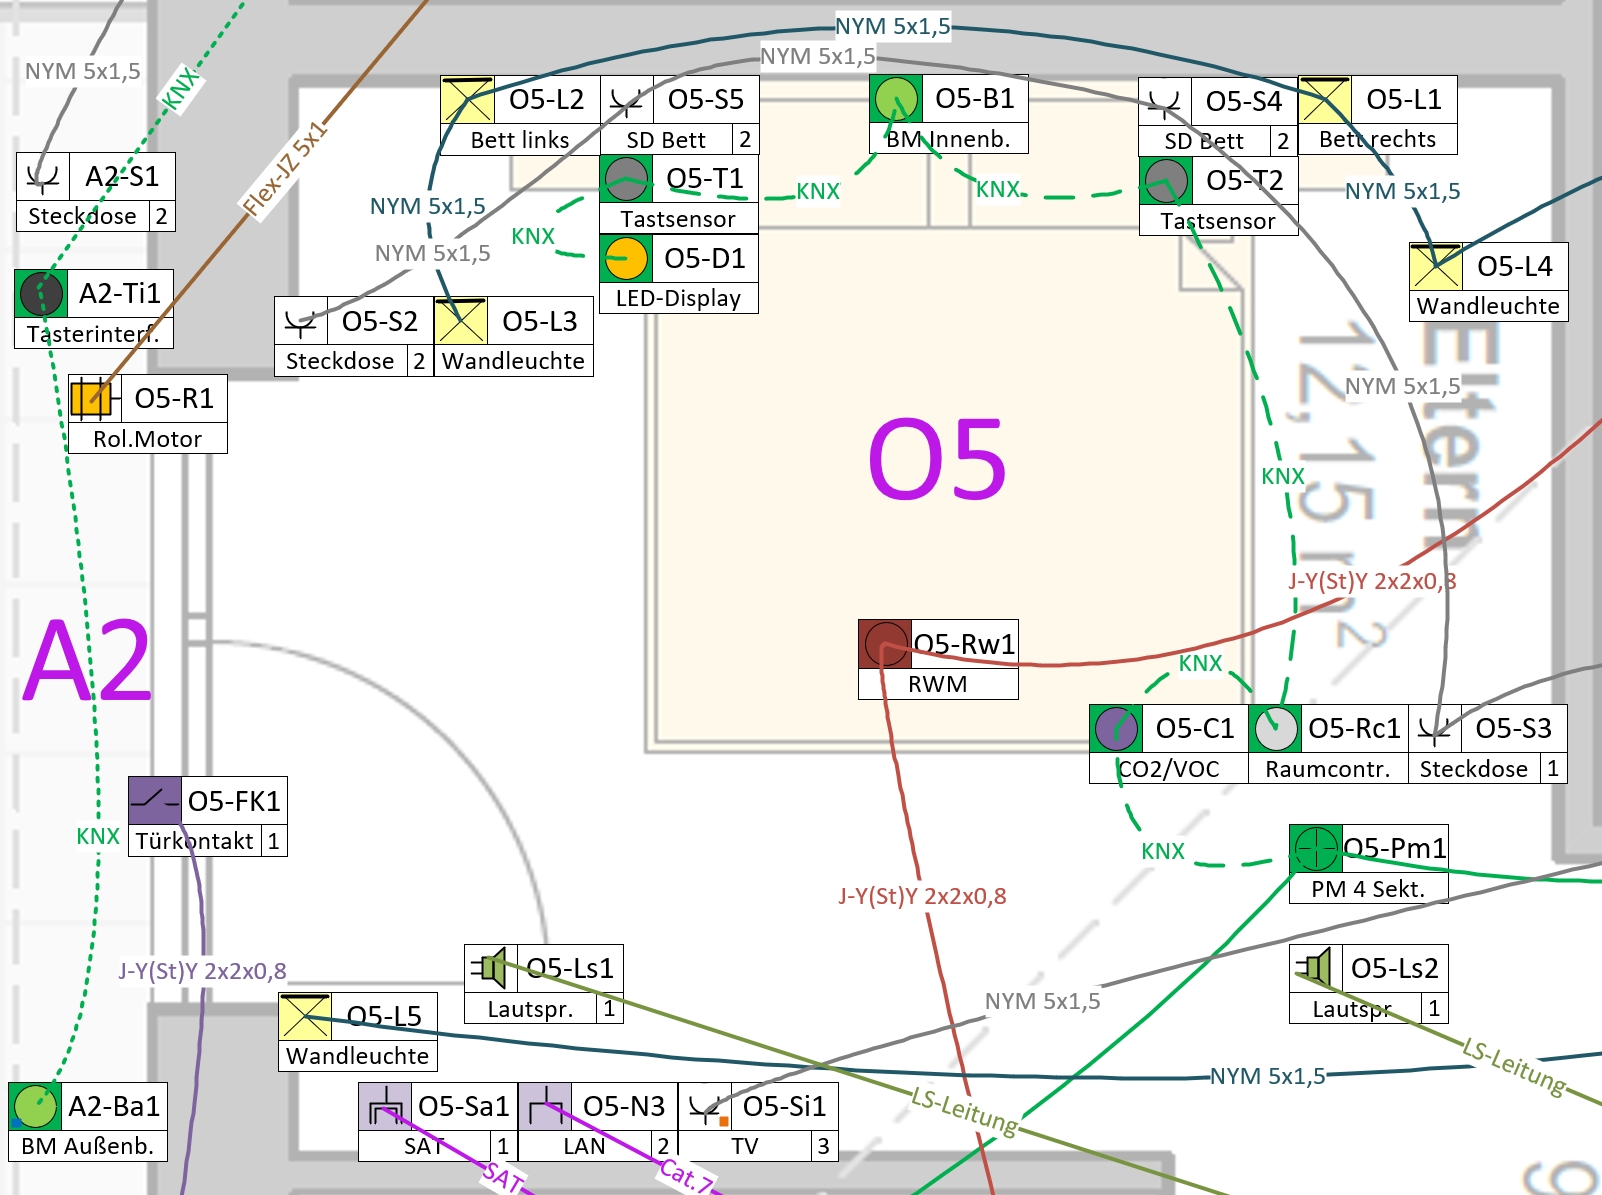The height and width of the screenshot is (1195, 1602).
Task: Click the Flex-JZ 5x1 cable label
Action: 284,169
